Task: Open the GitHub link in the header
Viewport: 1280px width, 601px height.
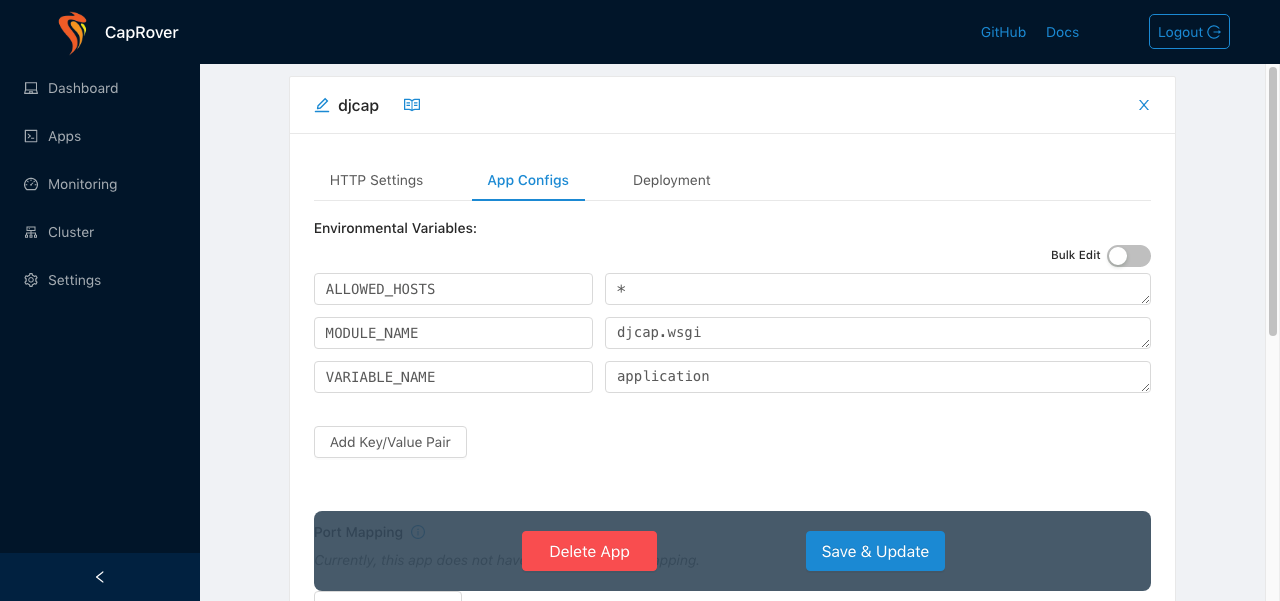Action: (1003, 32)
